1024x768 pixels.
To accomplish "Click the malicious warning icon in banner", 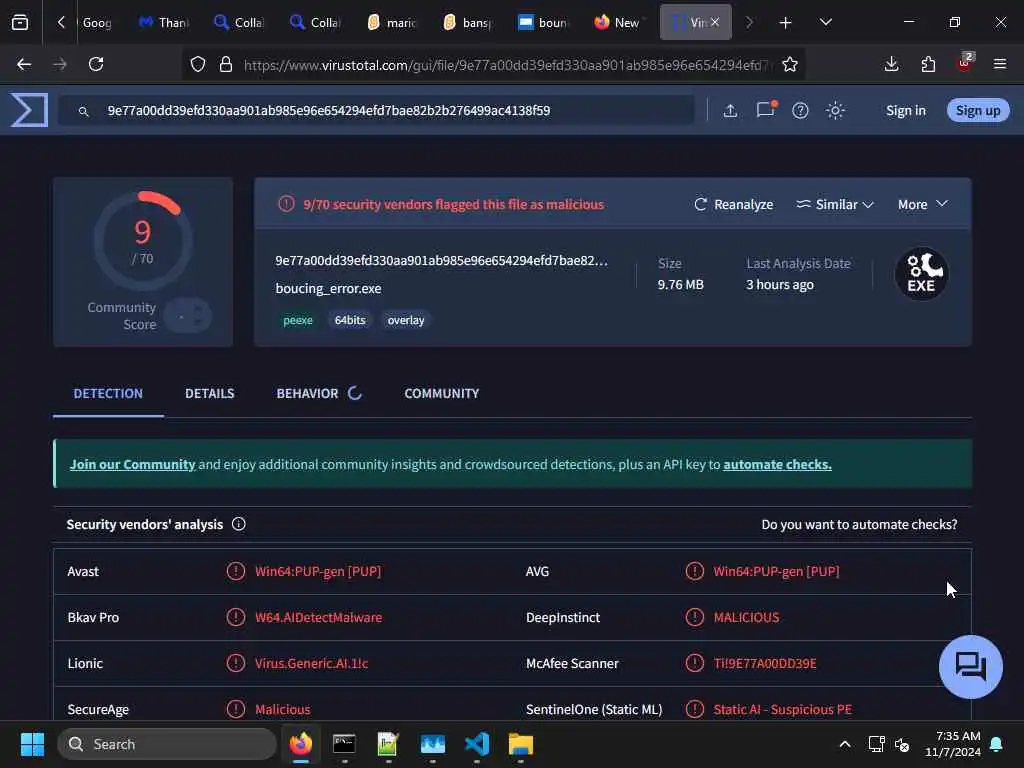I will pyautogui.click(x=286, y=204).
